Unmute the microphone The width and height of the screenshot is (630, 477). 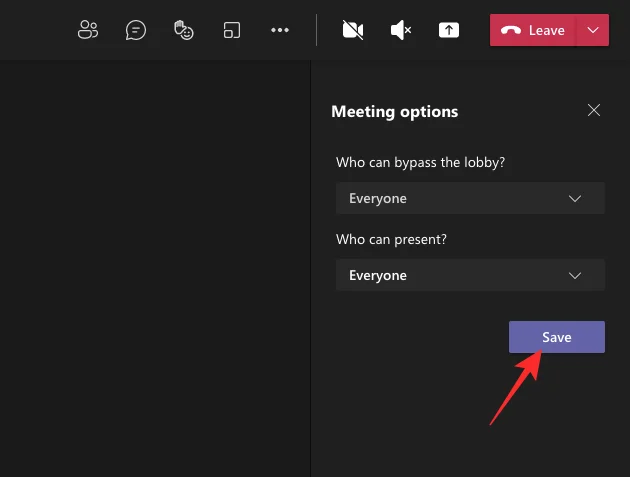[401, 30]
